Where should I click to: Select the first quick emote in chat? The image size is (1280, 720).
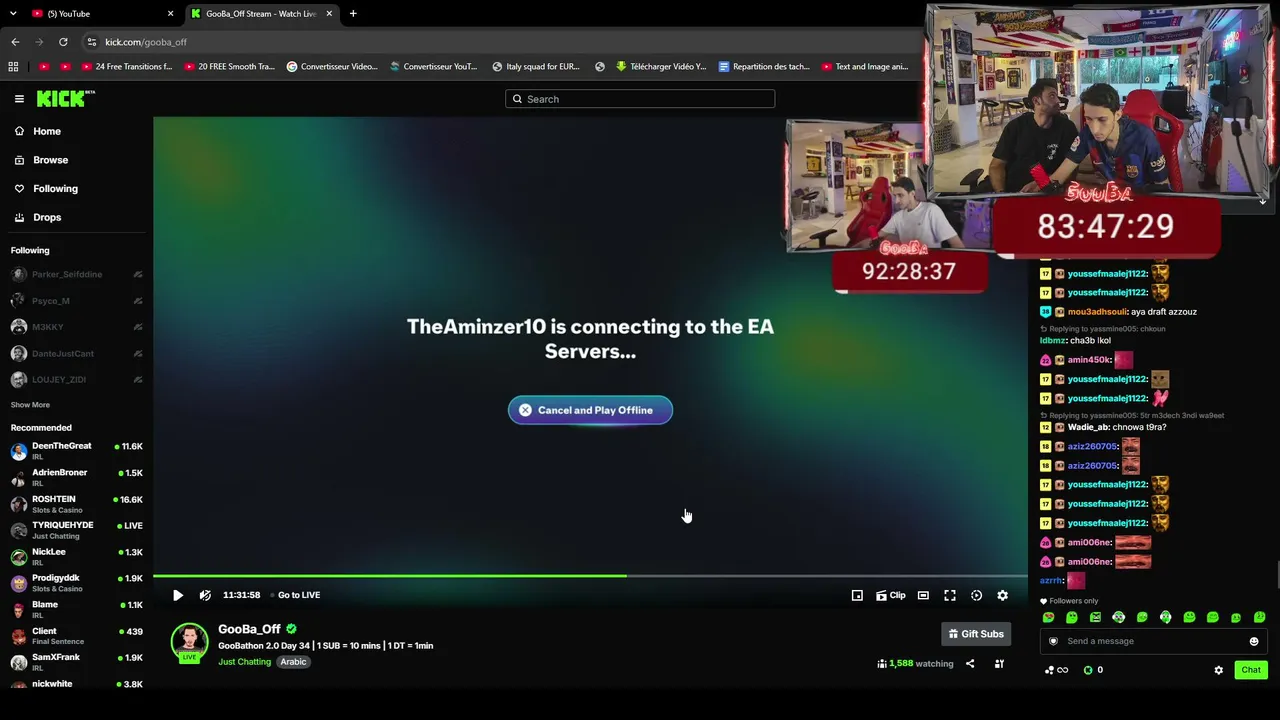click(x=1048, y=618)
